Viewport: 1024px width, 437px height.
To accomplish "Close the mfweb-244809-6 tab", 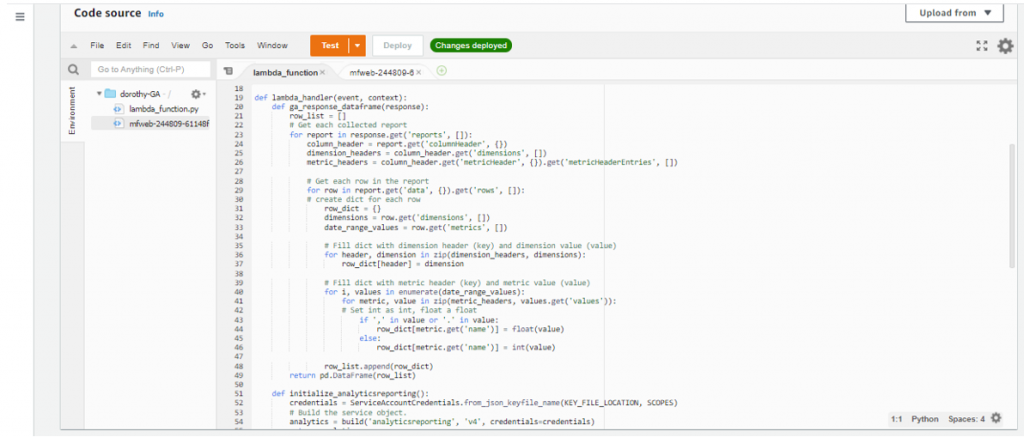I will click(x=419, y=73).
